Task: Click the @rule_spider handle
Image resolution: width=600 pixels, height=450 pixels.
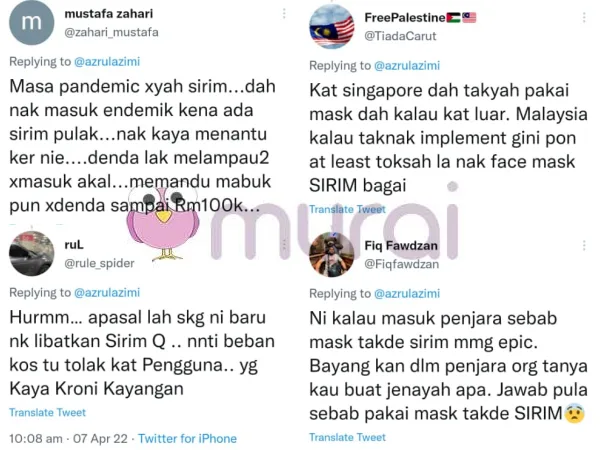Action: pyautogui.click(x=99, y=263)
